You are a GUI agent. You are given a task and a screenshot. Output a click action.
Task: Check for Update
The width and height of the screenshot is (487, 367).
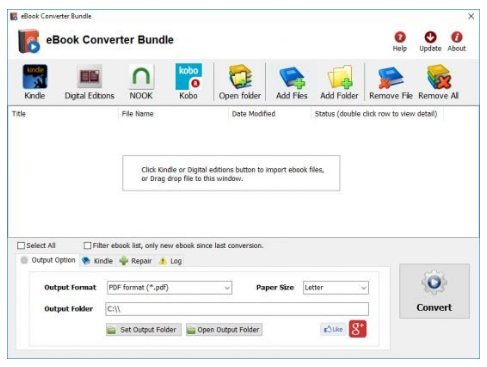point(430,42)
